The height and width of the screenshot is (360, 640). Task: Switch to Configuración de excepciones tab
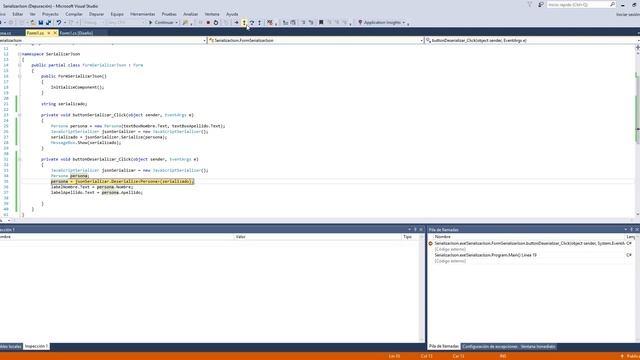point(490,347)
